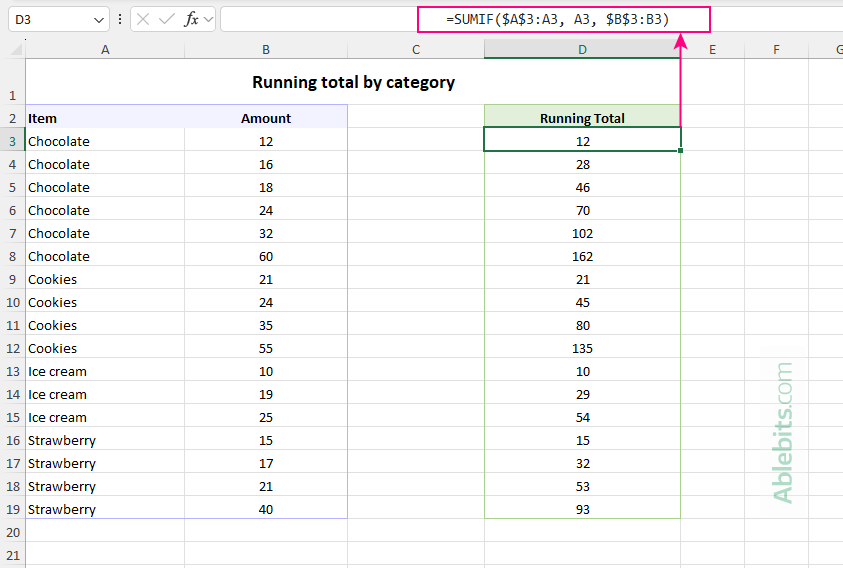Click amount cell 17 in row 17

[266, 464]
